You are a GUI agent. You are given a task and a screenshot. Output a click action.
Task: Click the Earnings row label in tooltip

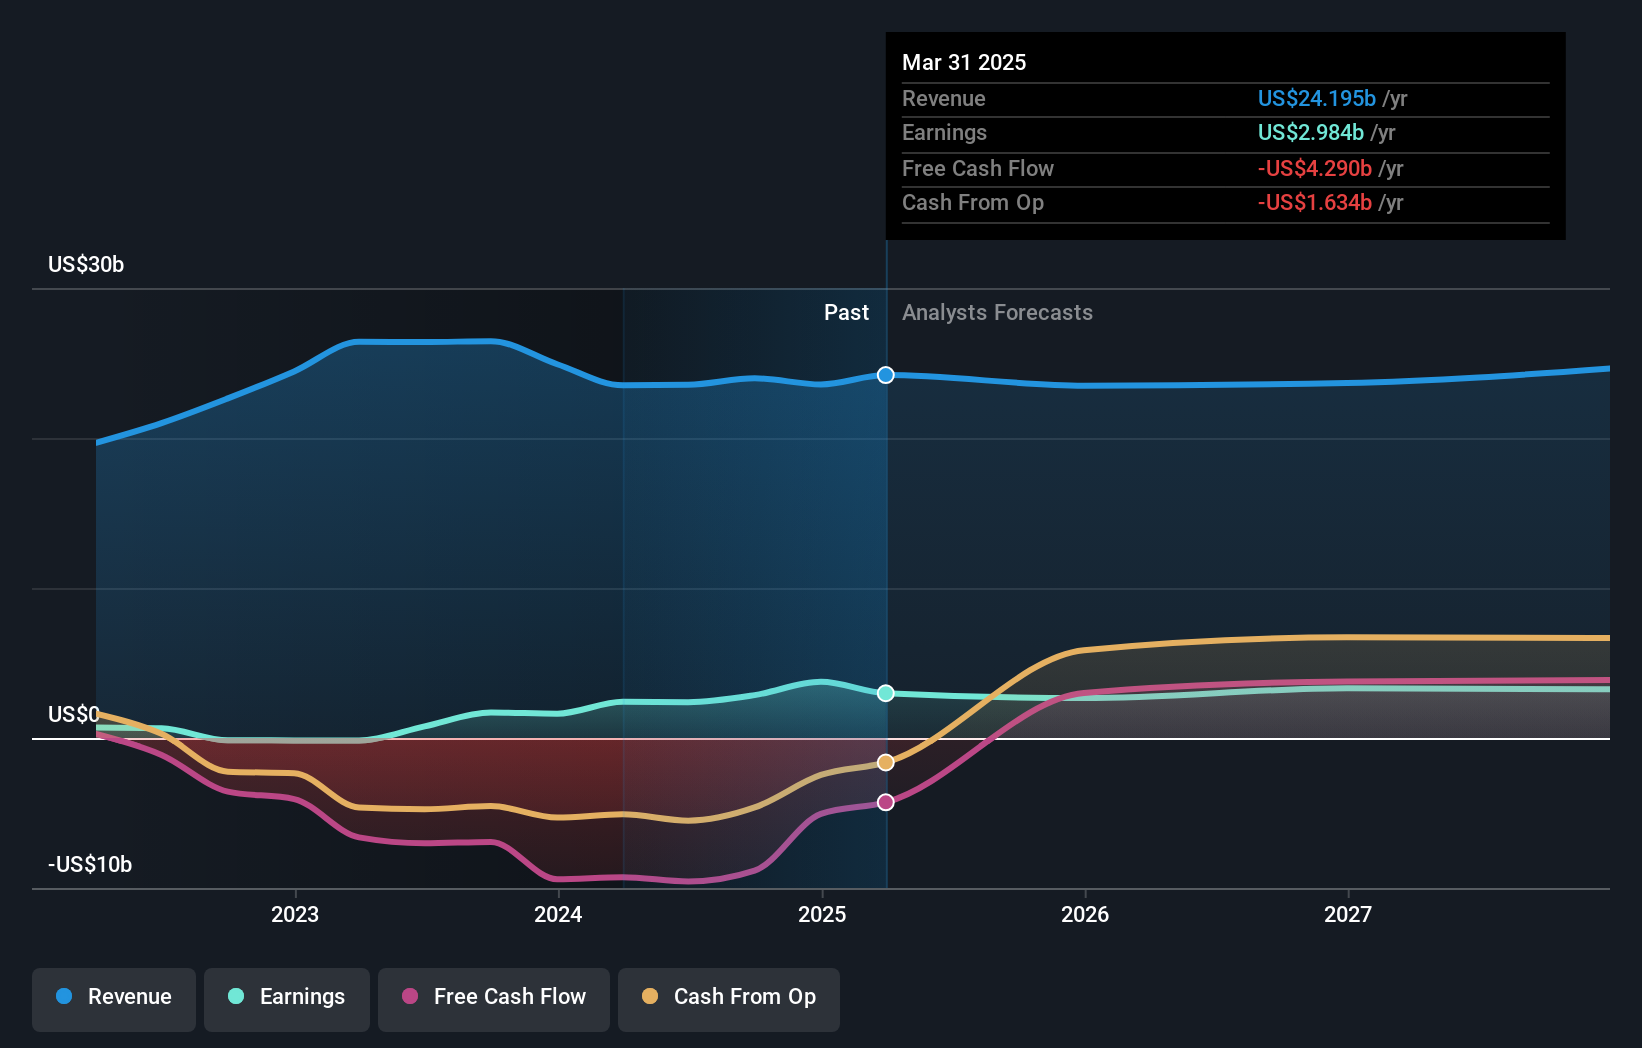(944, 132)
